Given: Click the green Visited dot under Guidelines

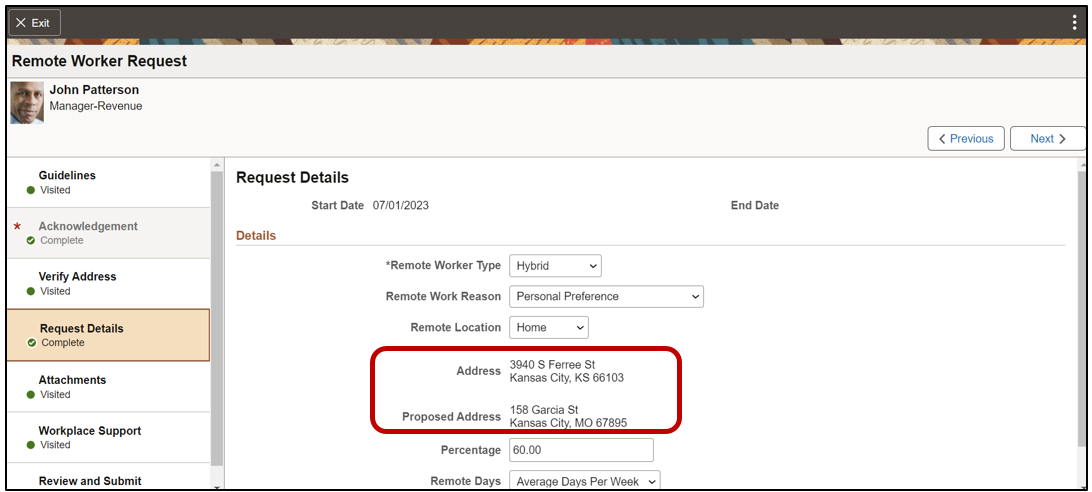Looking at the screenshot, I should [x=31, y=190].
